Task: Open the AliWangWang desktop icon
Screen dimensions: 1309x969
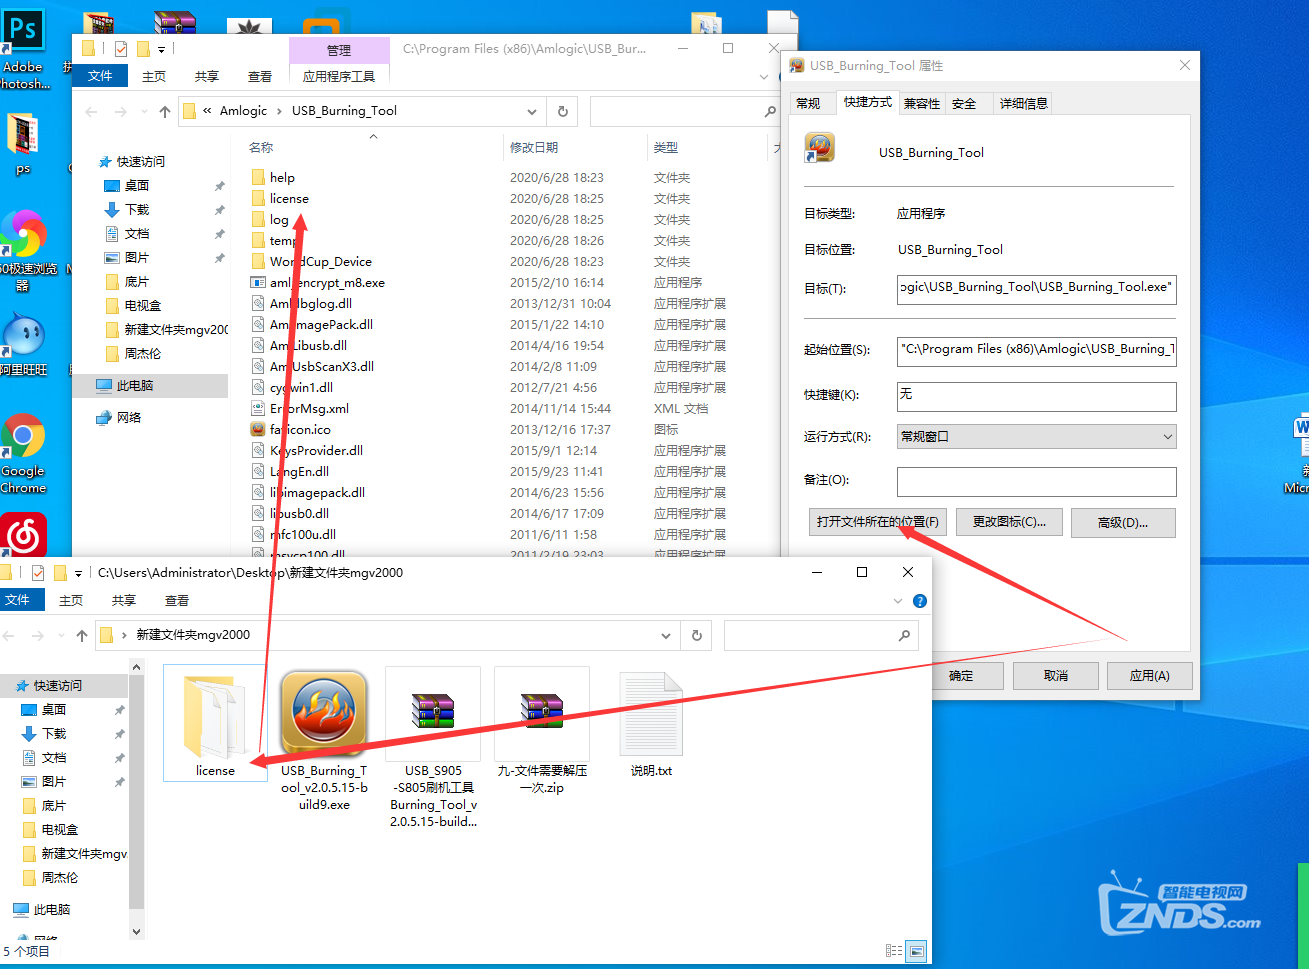Action: coord(23,345)
